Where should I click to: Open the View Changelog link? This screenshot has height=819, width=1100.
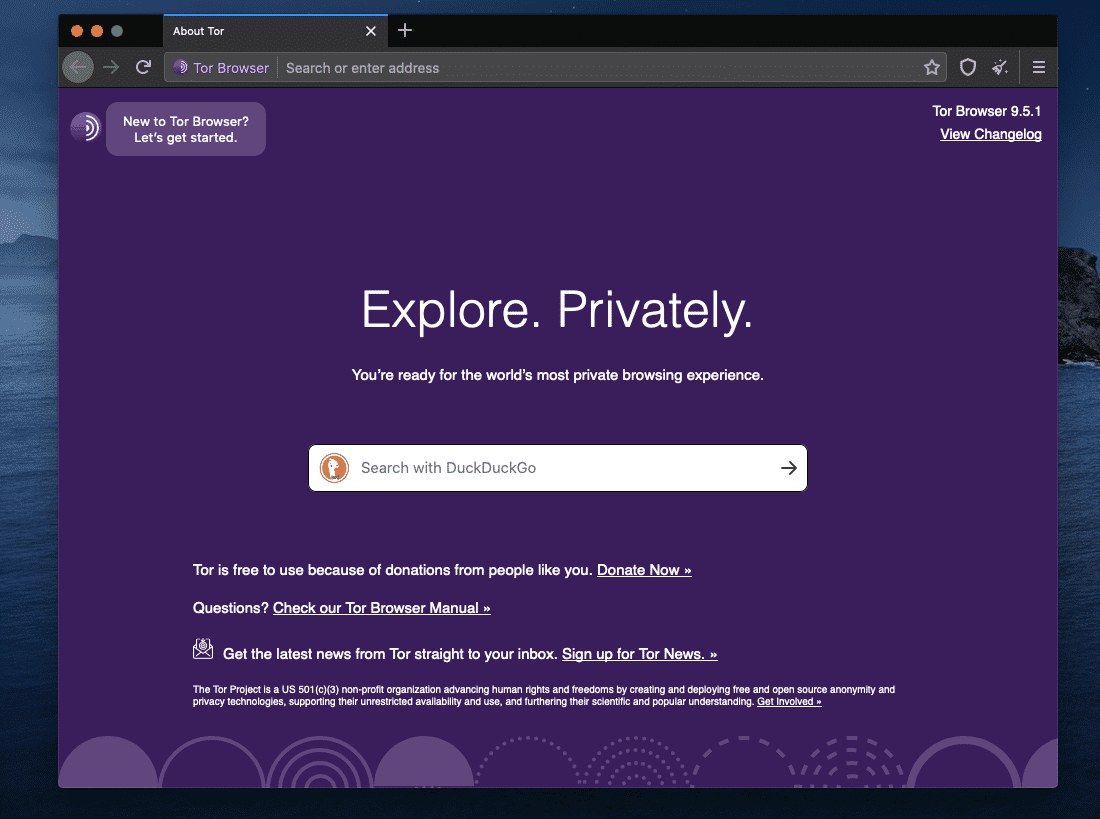[x=990, y=134]
